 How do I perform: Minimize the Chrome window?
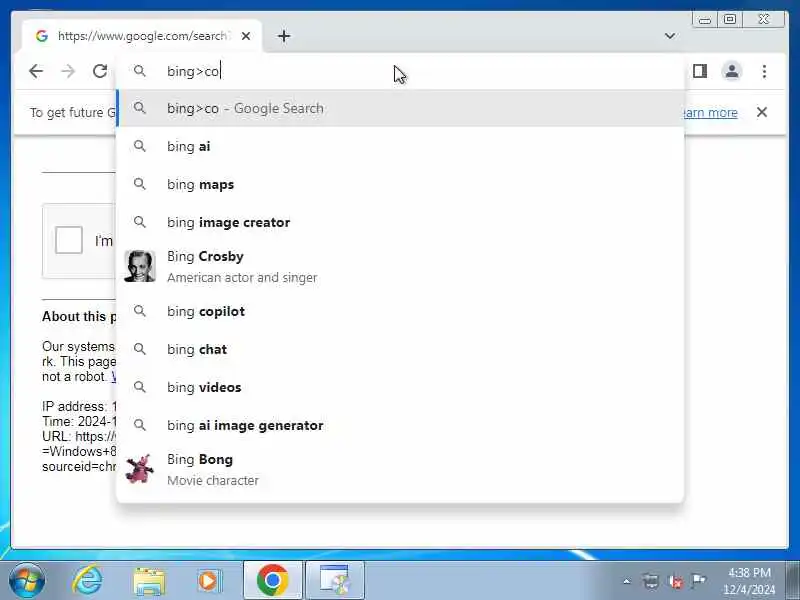705,19
